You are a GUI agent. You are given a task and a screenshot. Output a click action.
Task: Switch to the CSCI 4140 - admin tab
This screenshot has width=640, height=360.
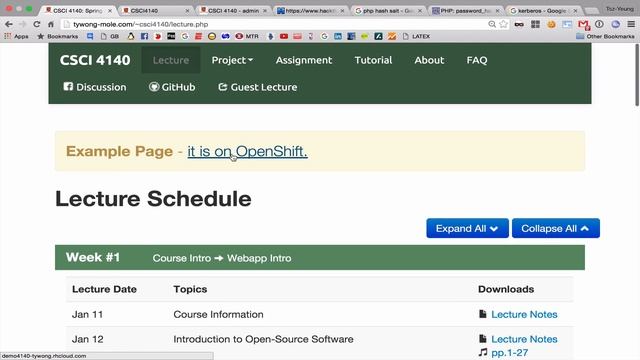(x=234, y=11)
